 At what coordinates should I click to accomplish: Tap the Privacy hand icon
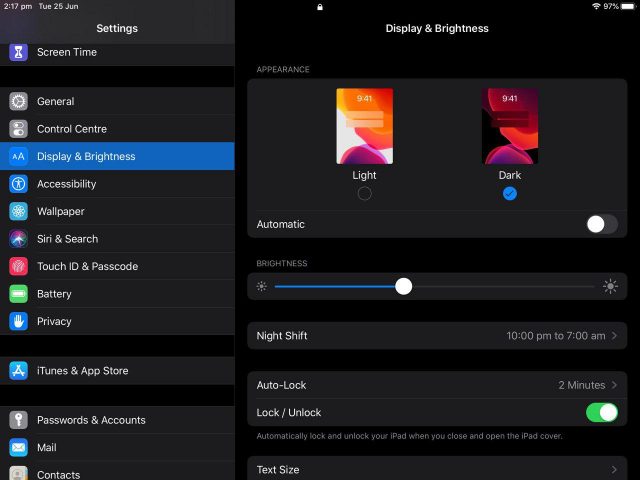(x=18, y=321)
